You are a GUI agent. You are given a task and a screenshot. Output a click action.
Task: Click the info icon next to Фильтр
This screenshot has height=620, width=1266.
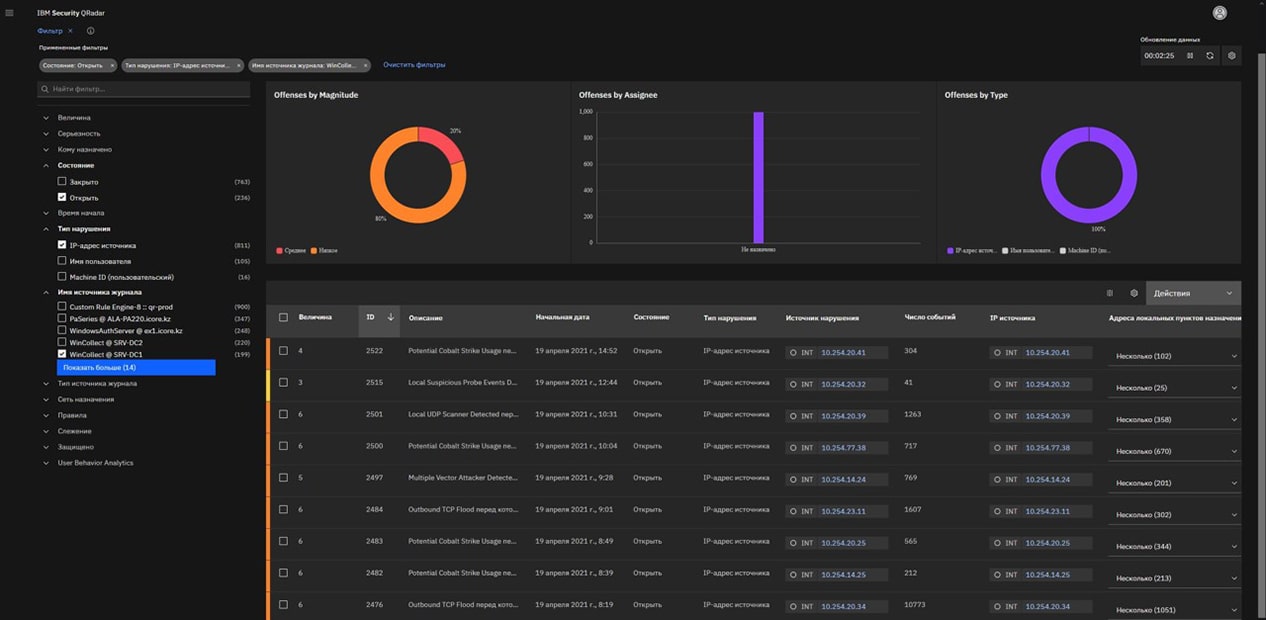click(x=90, y=31)
